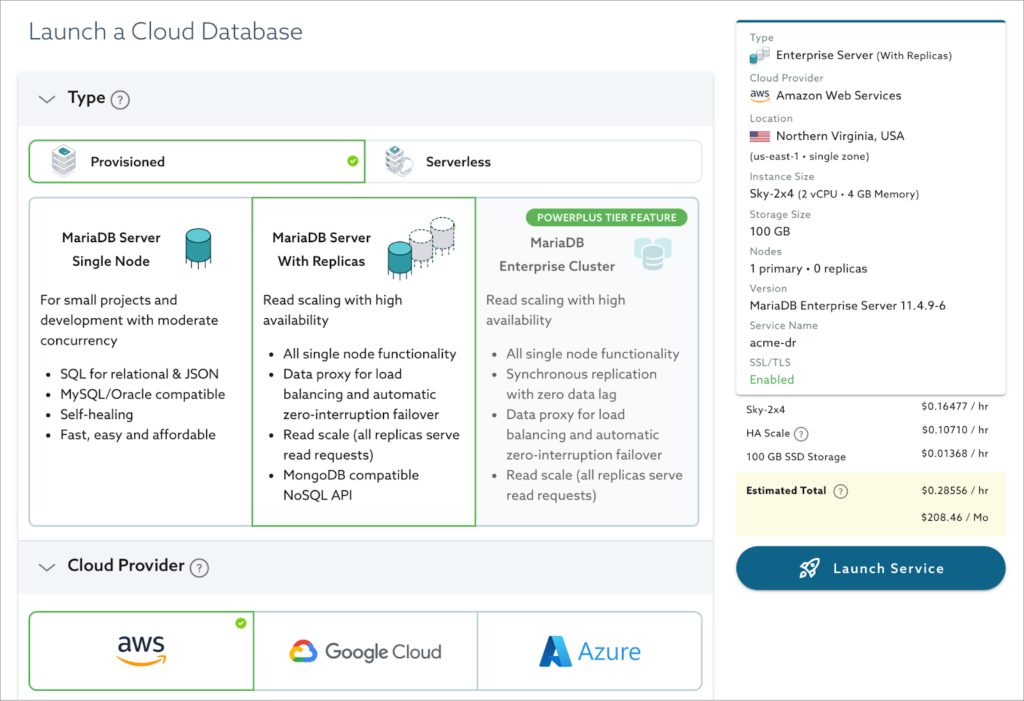1024x701 pixels.
Task: Collapse the Type section chevron
Action: pyautogui.click(x=46, y=99)
